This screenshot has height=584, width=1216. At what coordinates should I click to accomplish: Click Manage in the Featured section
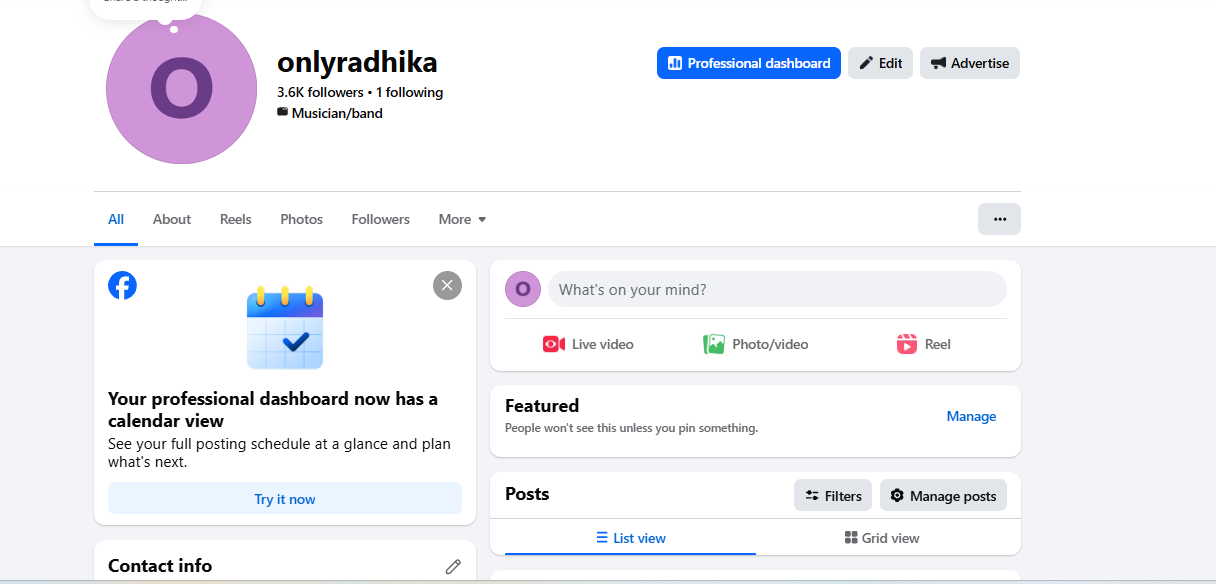[971, 416]
